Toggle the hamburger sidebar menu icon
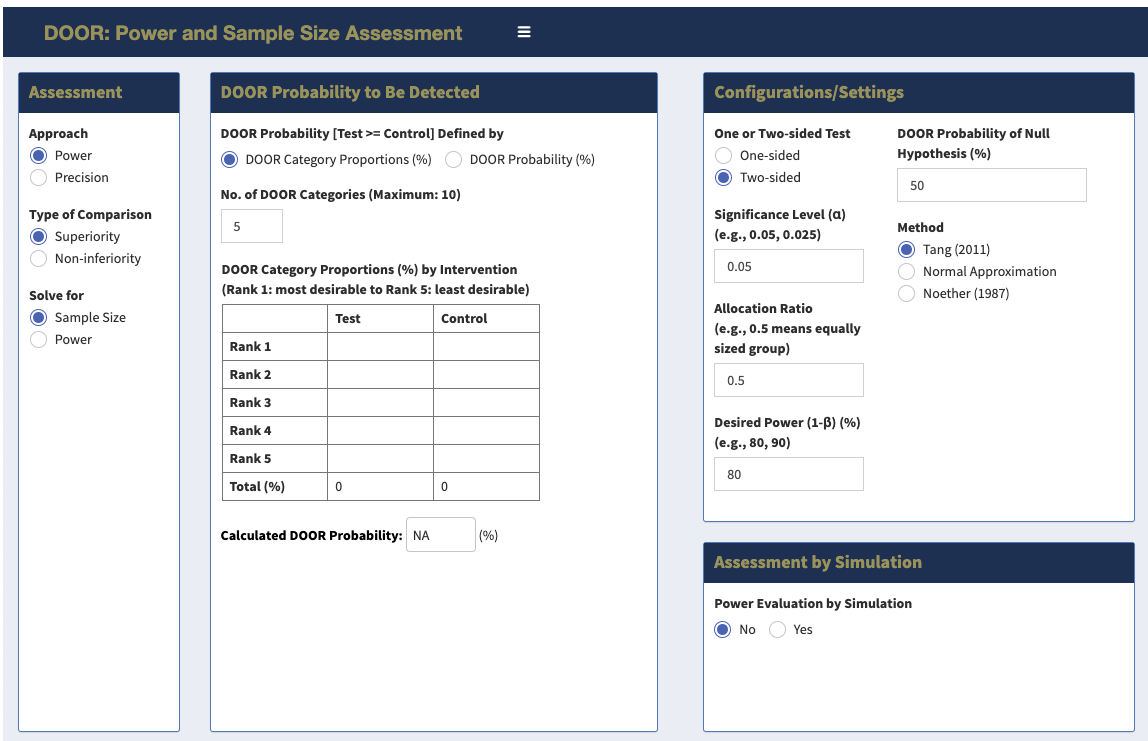The image size is (1148, 741). (x=524, y=32)
